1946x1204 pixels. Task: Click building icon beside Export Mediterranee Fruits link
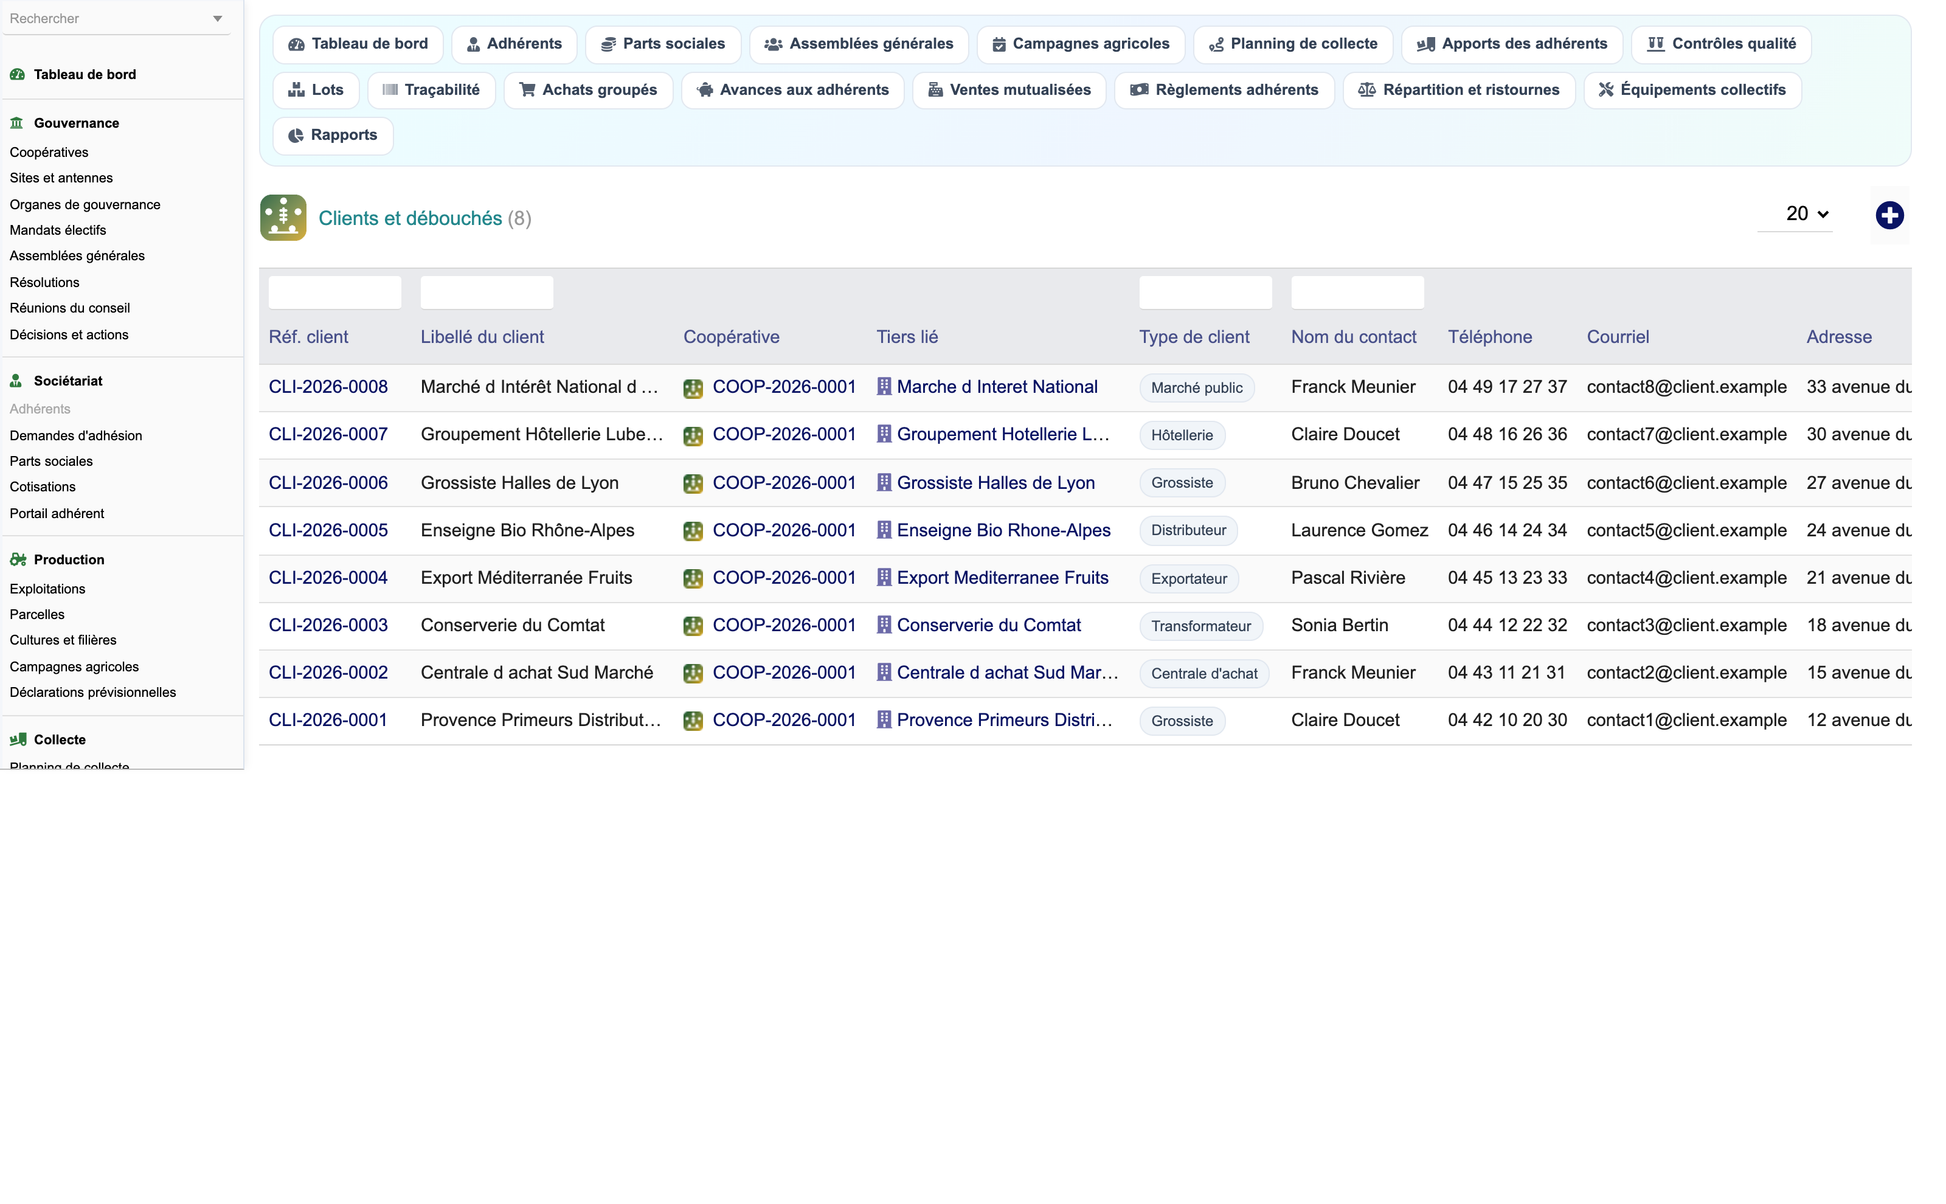coord(884,578)
